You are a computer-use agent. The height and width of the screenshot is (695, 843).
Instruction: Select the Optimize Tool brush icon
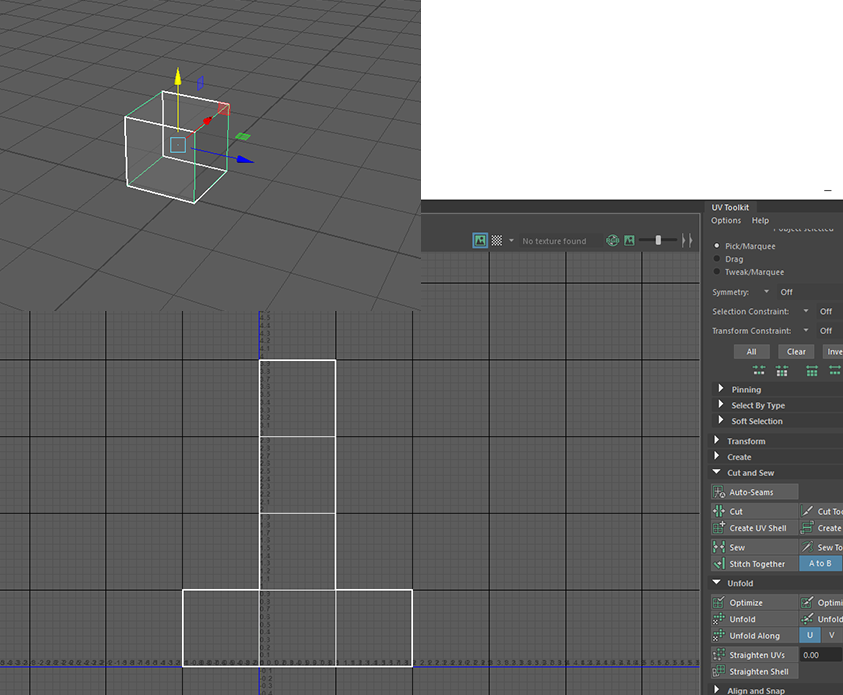click(807, 603)
